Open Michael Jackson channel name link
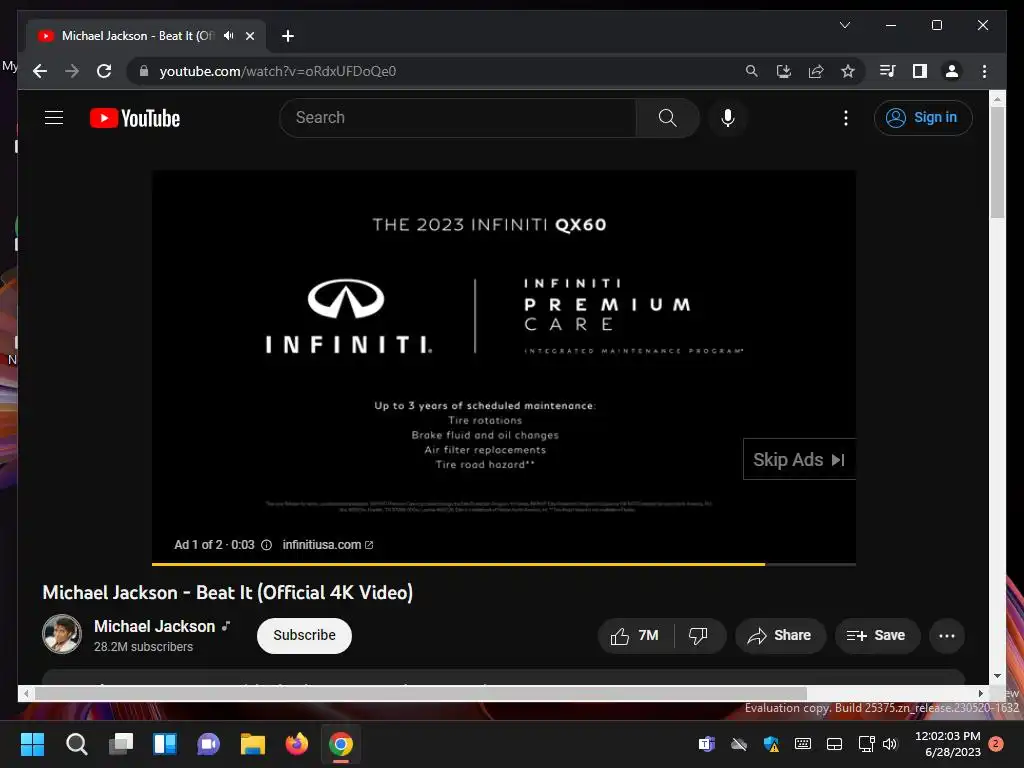 (155, 626)
